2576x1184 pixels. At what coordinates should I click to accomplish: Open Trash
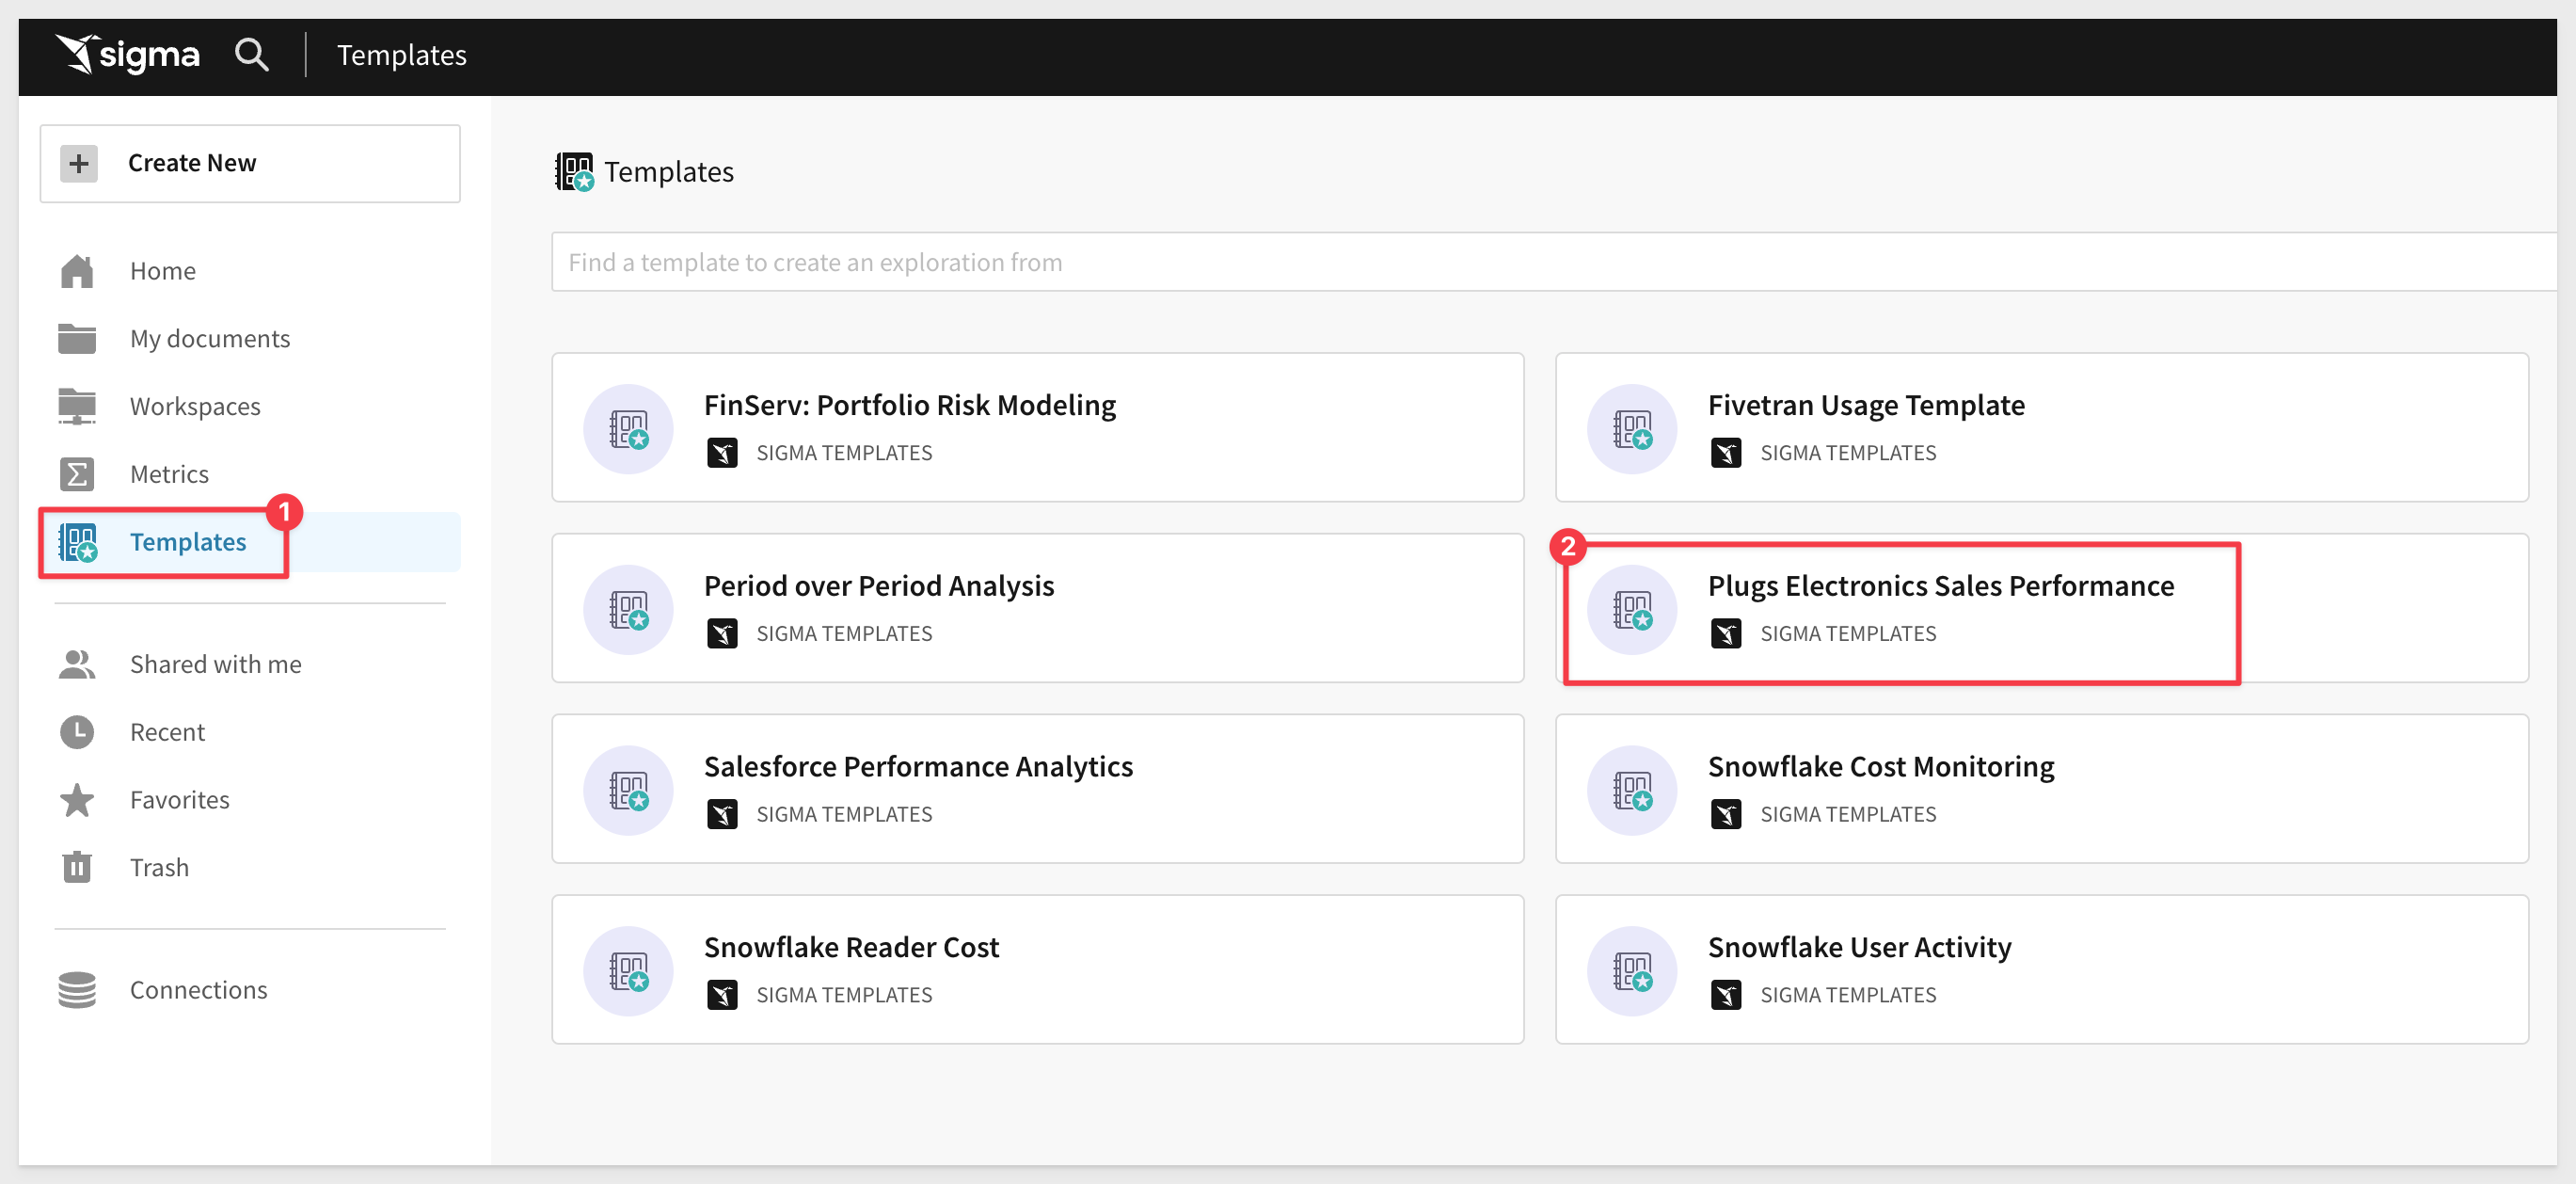coord(159,867)
